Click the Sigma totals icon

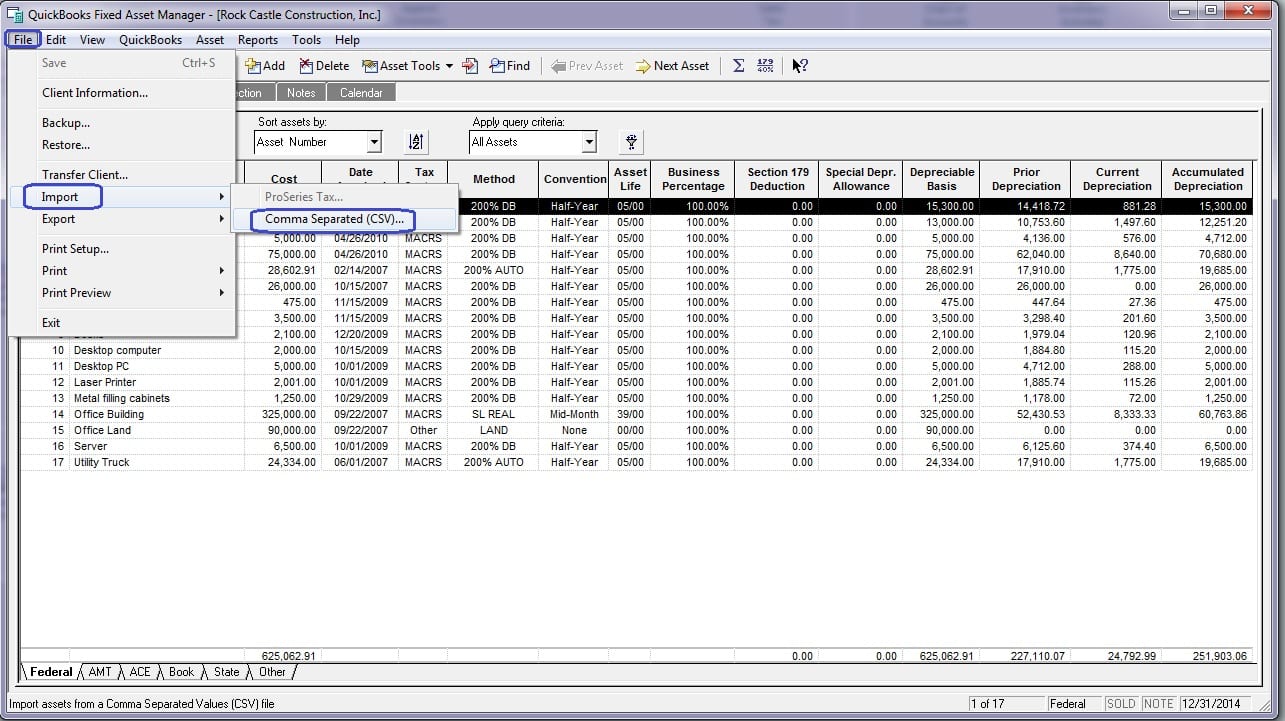pos(738,66)
